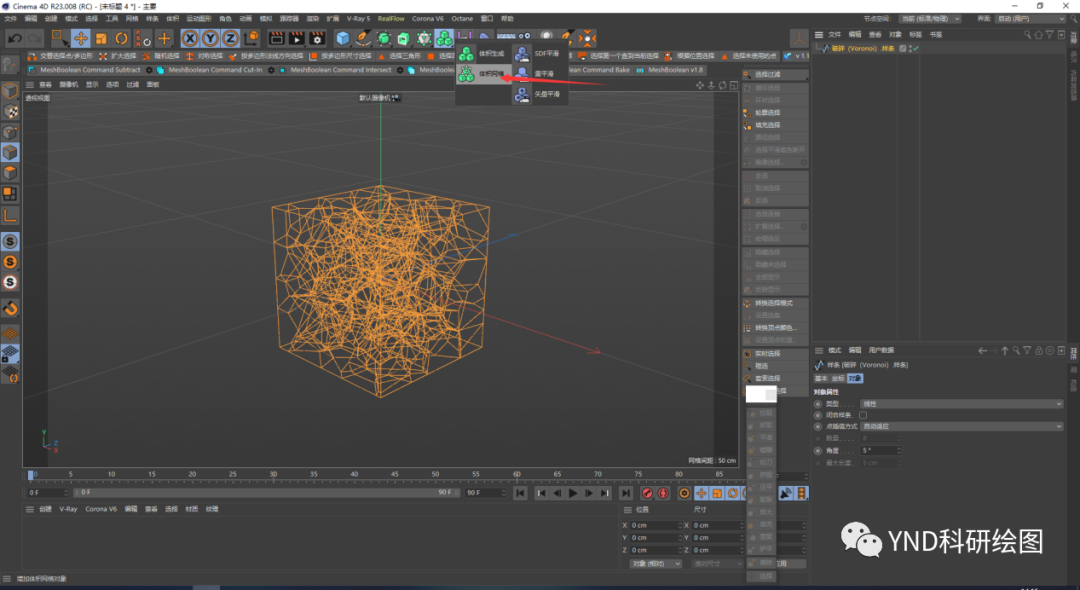Go to end of timeline
Screen dimensions: 1080x590
click(625, 493)
